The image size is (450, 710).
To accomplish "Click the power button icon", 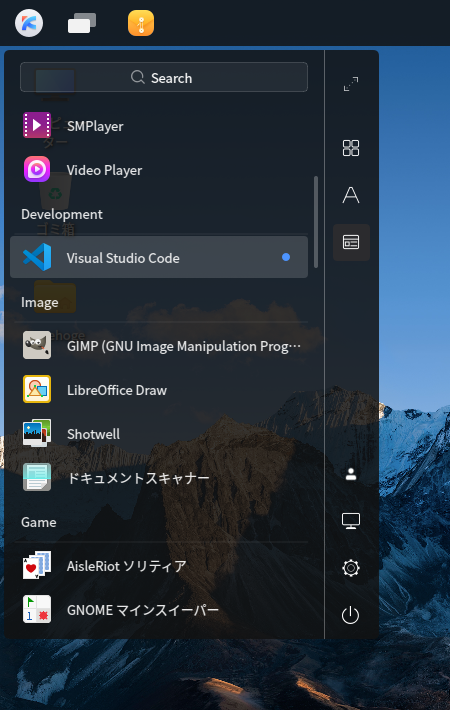I will point(350,615).
